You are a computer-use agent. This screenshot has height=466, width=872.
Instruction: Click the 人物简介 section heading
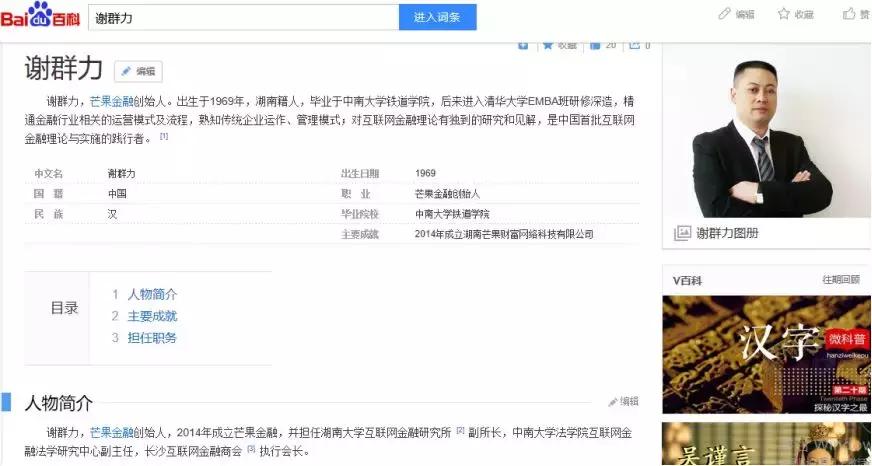click(x=58, y=403)
